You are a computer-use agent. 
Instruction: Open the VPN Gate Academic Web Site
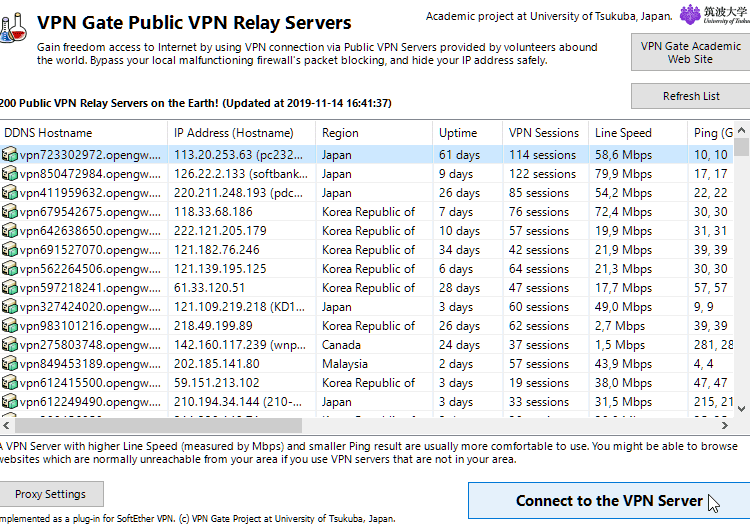pos(691,52)
